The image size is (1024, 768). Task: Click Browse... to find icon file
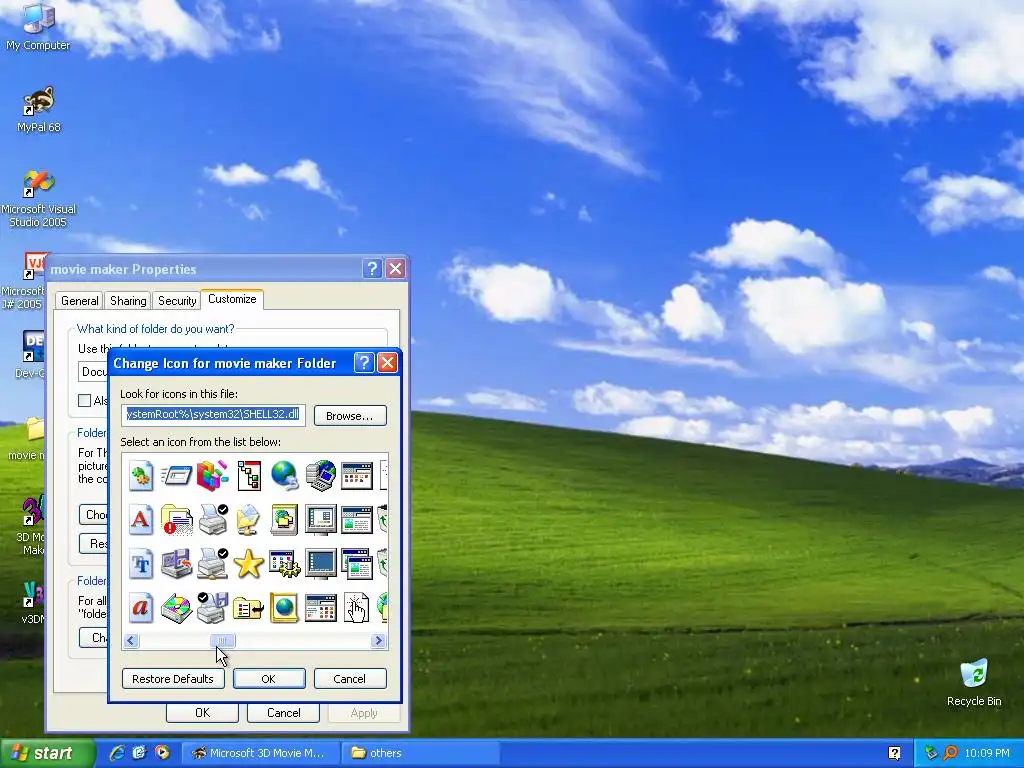350,415
